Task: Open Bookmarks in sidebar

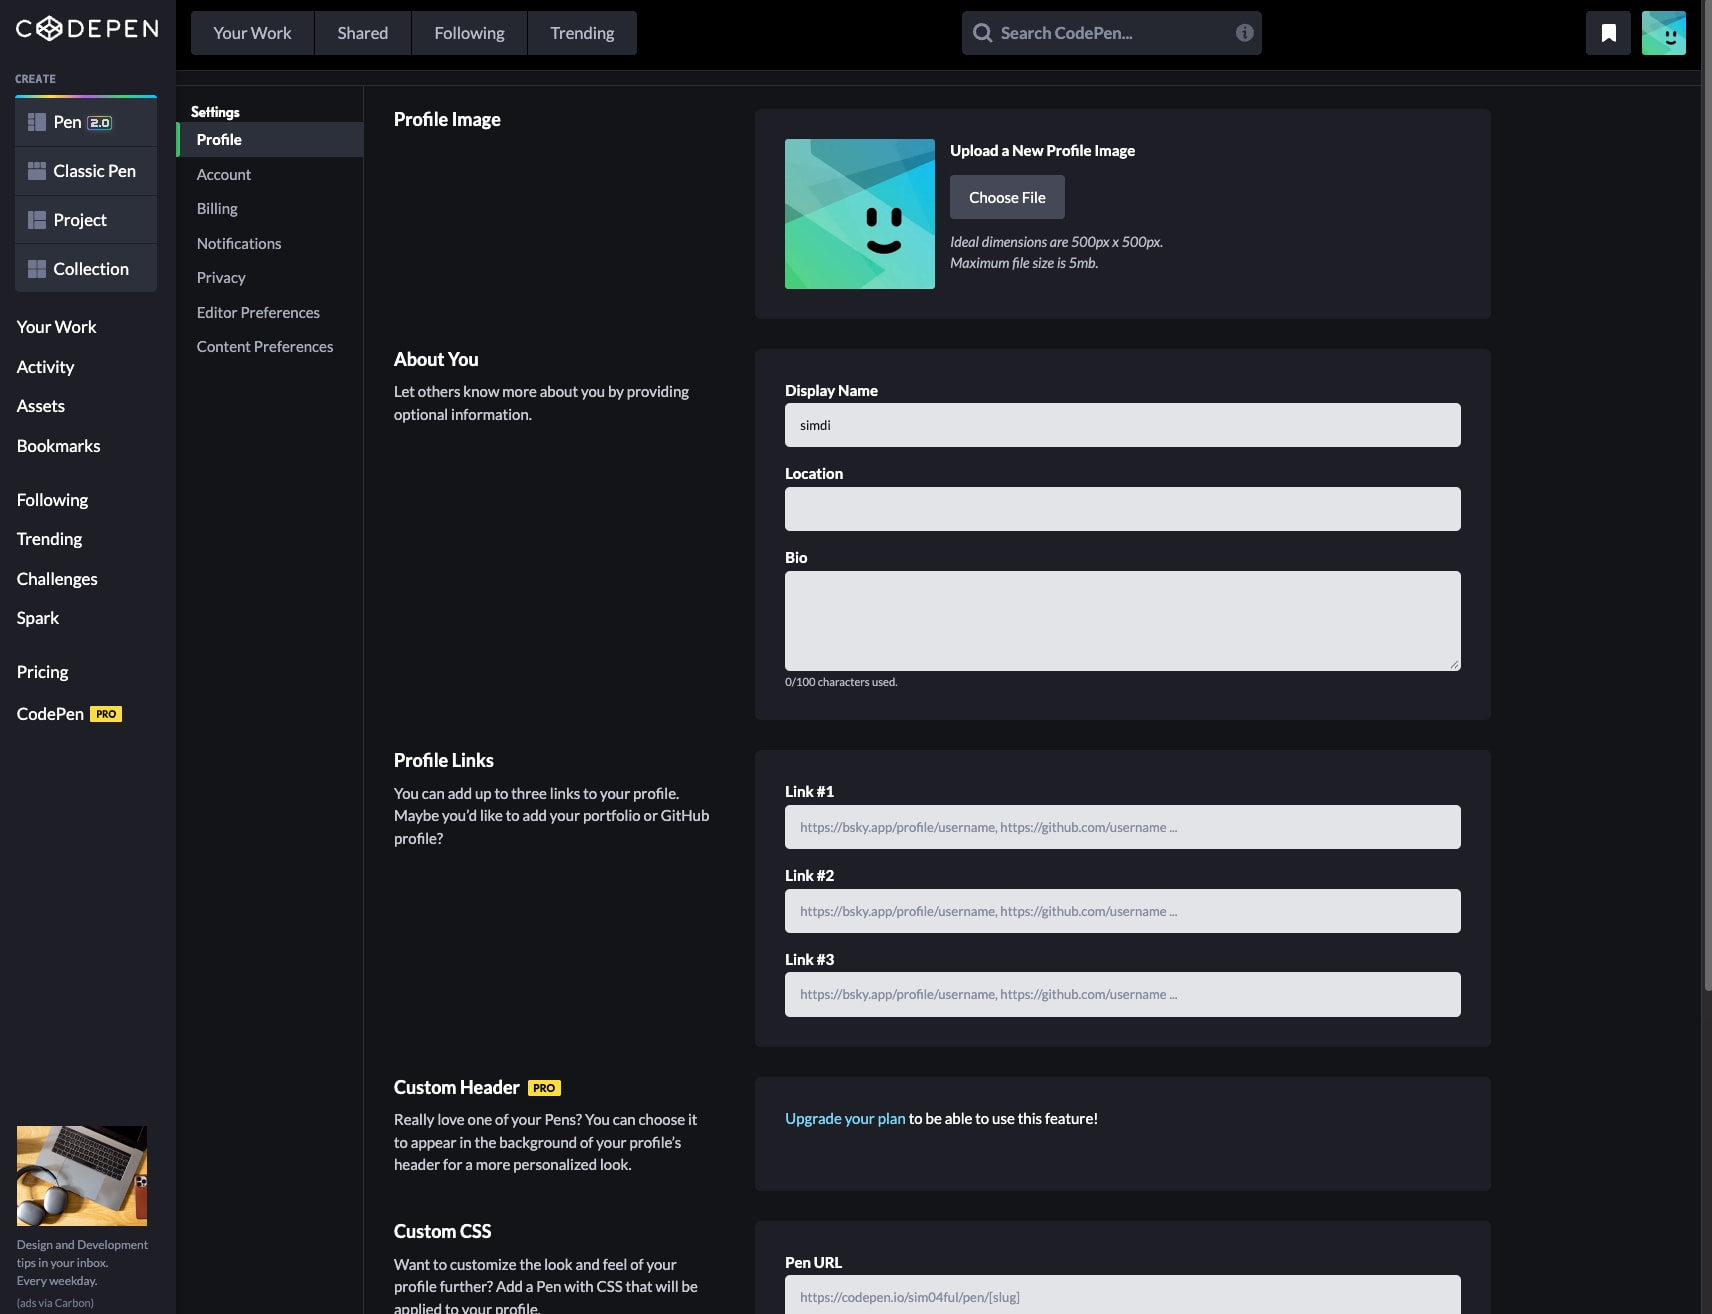Action: (59, 446)
